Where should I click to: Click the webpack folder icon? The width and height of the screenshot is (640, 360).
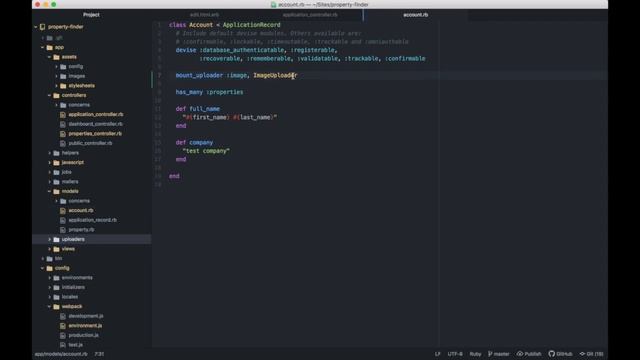click(56, 307)
